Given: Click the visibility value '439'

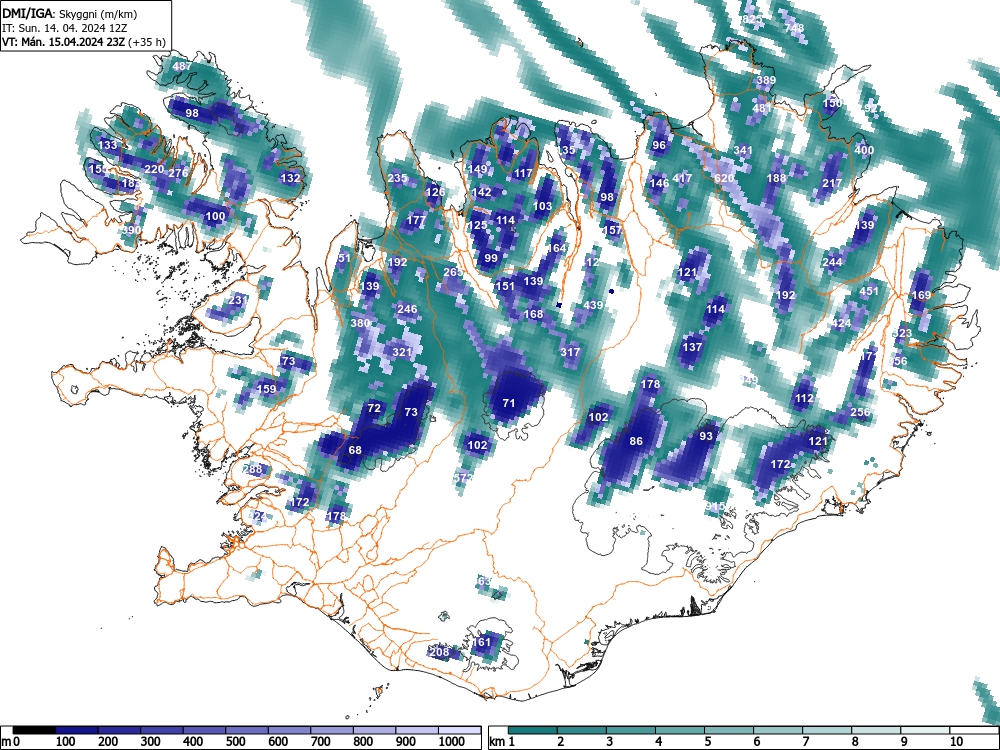Looking at the screenshot, I should 593,305.
